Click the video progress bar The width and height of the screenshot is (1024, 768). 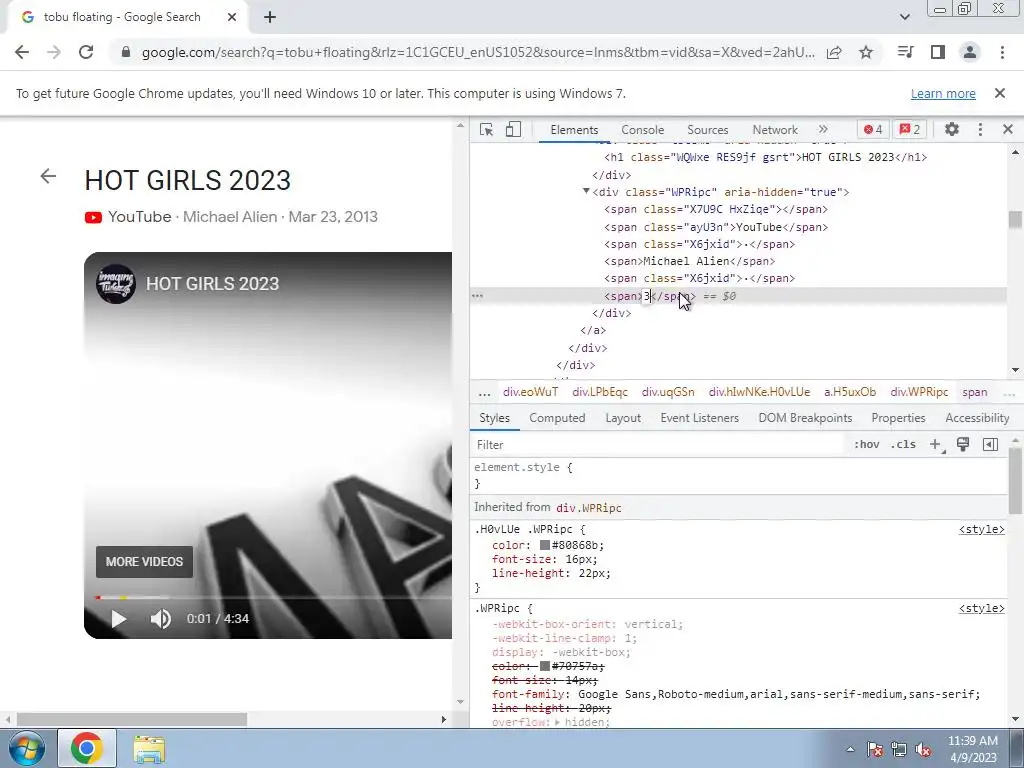pos(273,597)
